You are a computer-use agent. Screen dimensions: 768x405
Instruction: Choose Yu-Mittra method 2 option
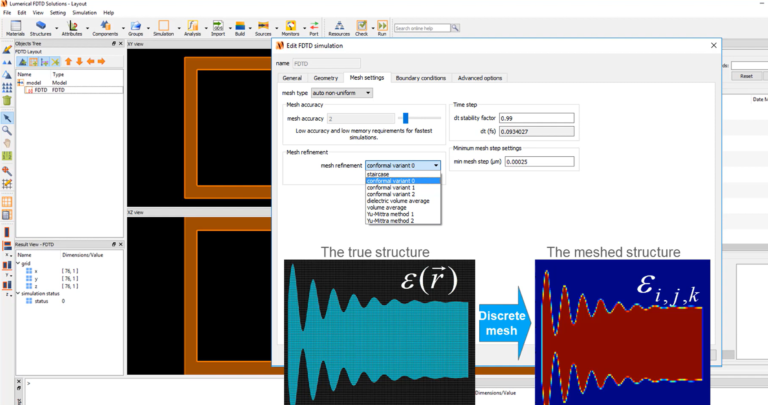click(403, 221)
